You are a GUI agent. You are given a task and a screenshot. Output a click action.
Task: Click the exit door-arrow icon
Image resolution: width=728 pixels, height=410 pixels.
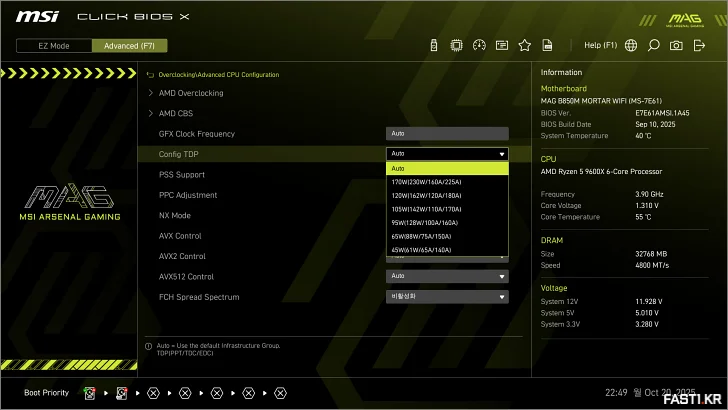[x=699, y=46]
